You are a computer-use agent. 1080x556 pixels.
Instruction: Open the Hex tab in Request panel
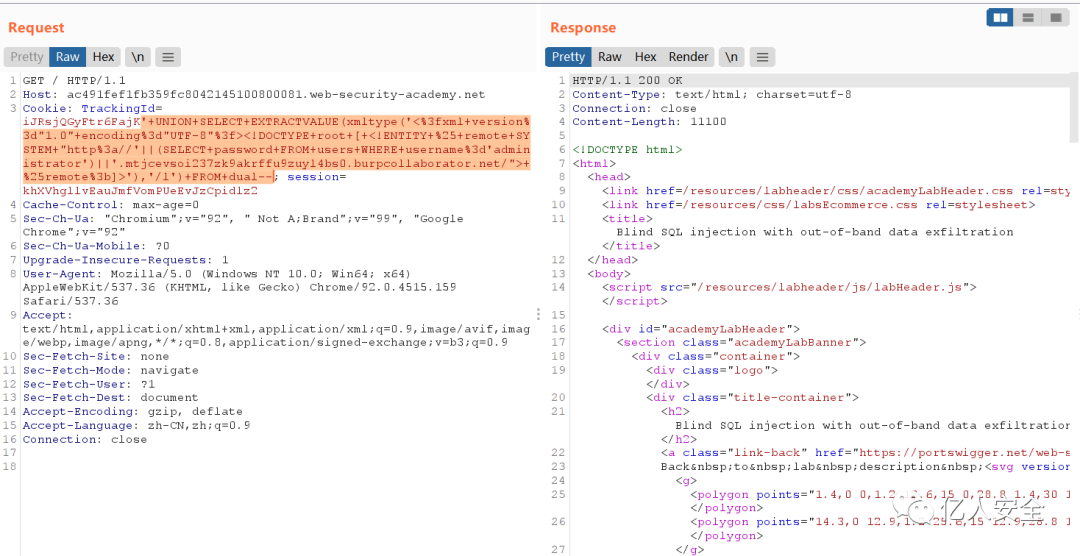coord(103,57)
